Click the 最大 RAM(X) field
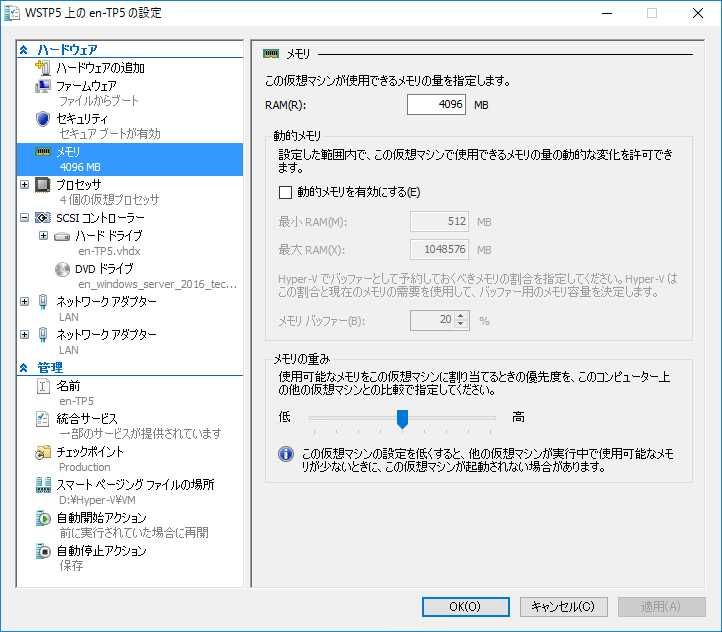Viewport: 722px width, 632px height. coord(439,249)
